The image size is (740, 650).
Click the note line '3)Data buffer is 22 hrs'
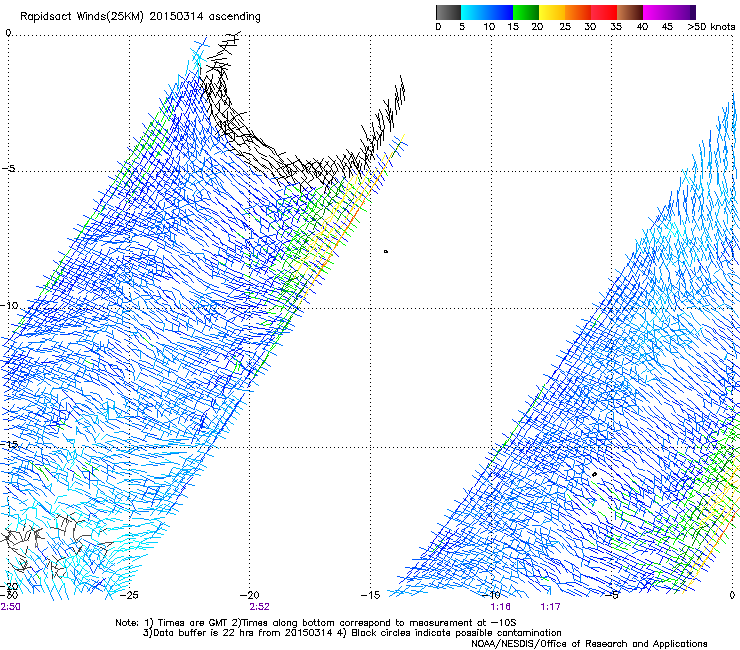[352, 633]
